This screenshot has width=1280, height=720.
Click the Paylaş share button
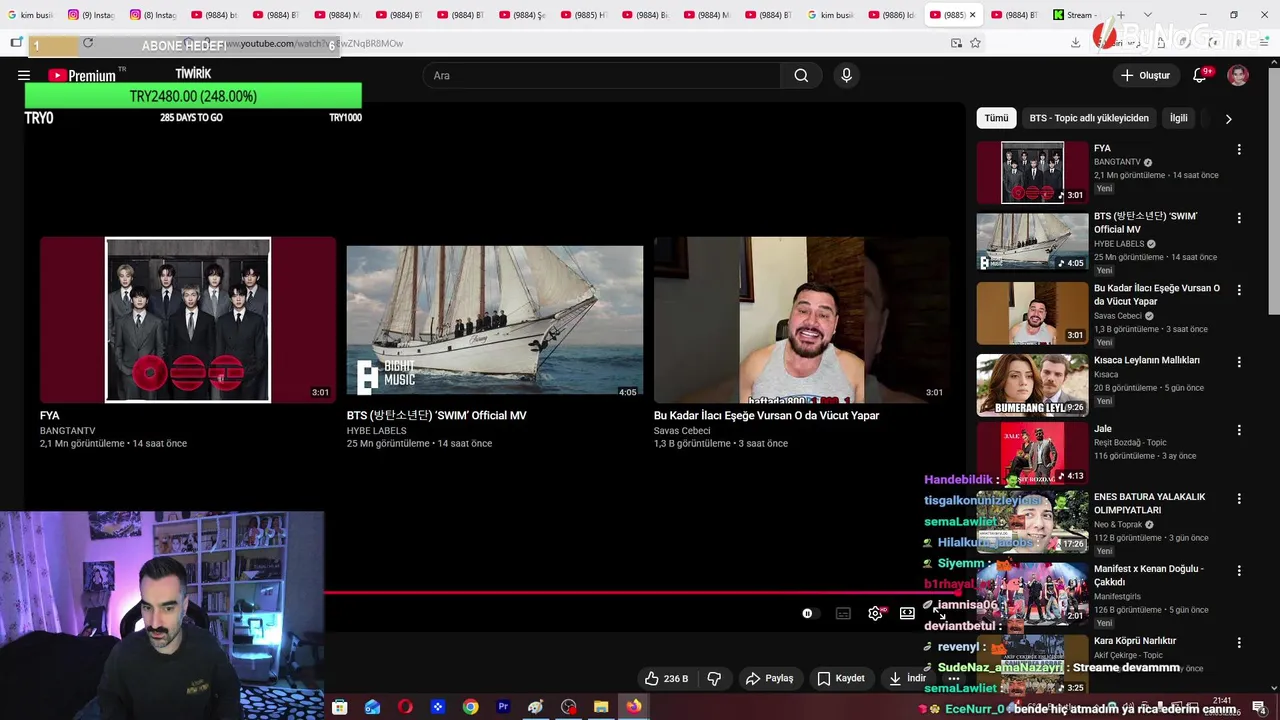[x=769, y=678]
